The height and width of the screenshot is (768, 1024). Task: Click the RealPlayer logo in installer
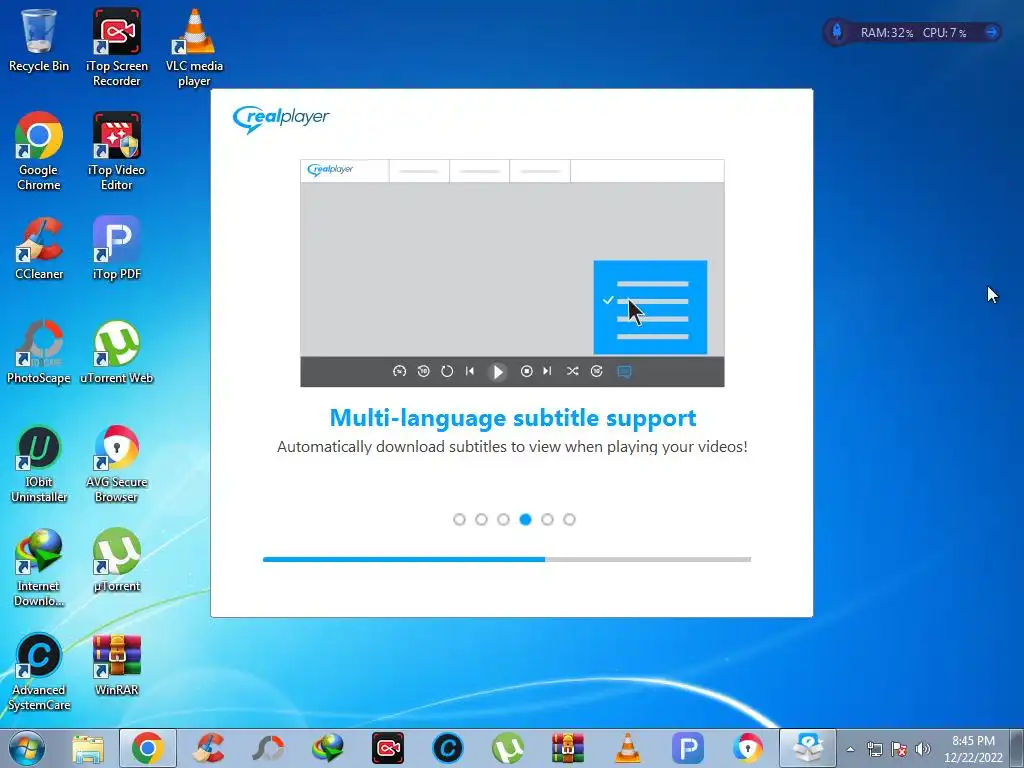point(281,119)
